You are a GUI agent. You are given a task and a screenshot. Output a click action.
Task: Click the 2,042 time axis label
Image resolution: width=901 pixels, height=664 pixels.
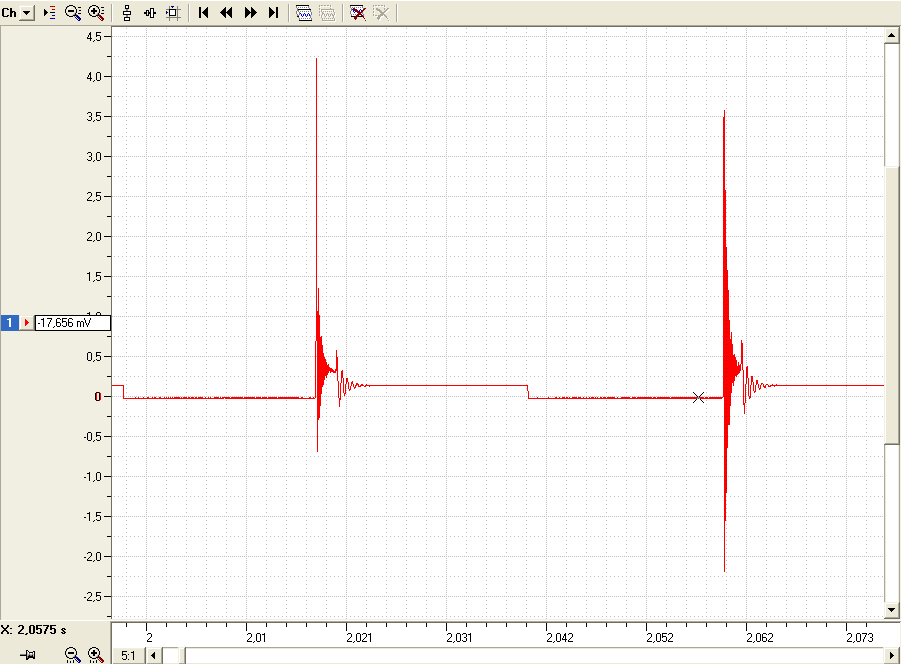click(x=560, y=638)
